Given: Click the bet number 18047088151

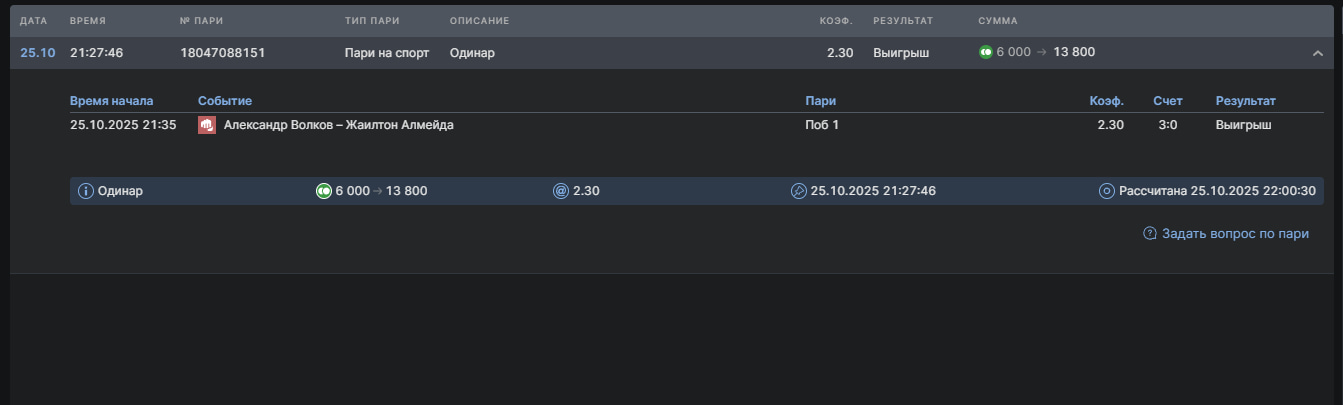Looking at the screenshot, I should click(223, 52).
